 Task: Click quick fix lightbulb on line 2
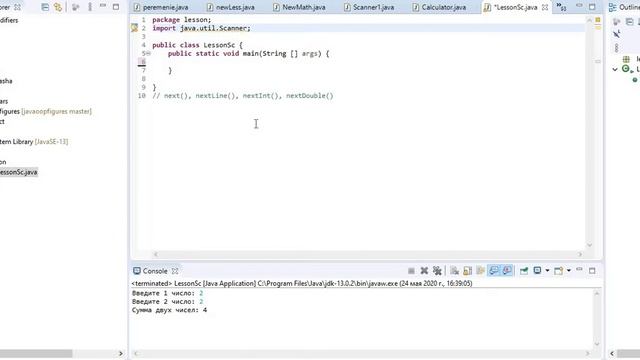(x=134, y=28)
